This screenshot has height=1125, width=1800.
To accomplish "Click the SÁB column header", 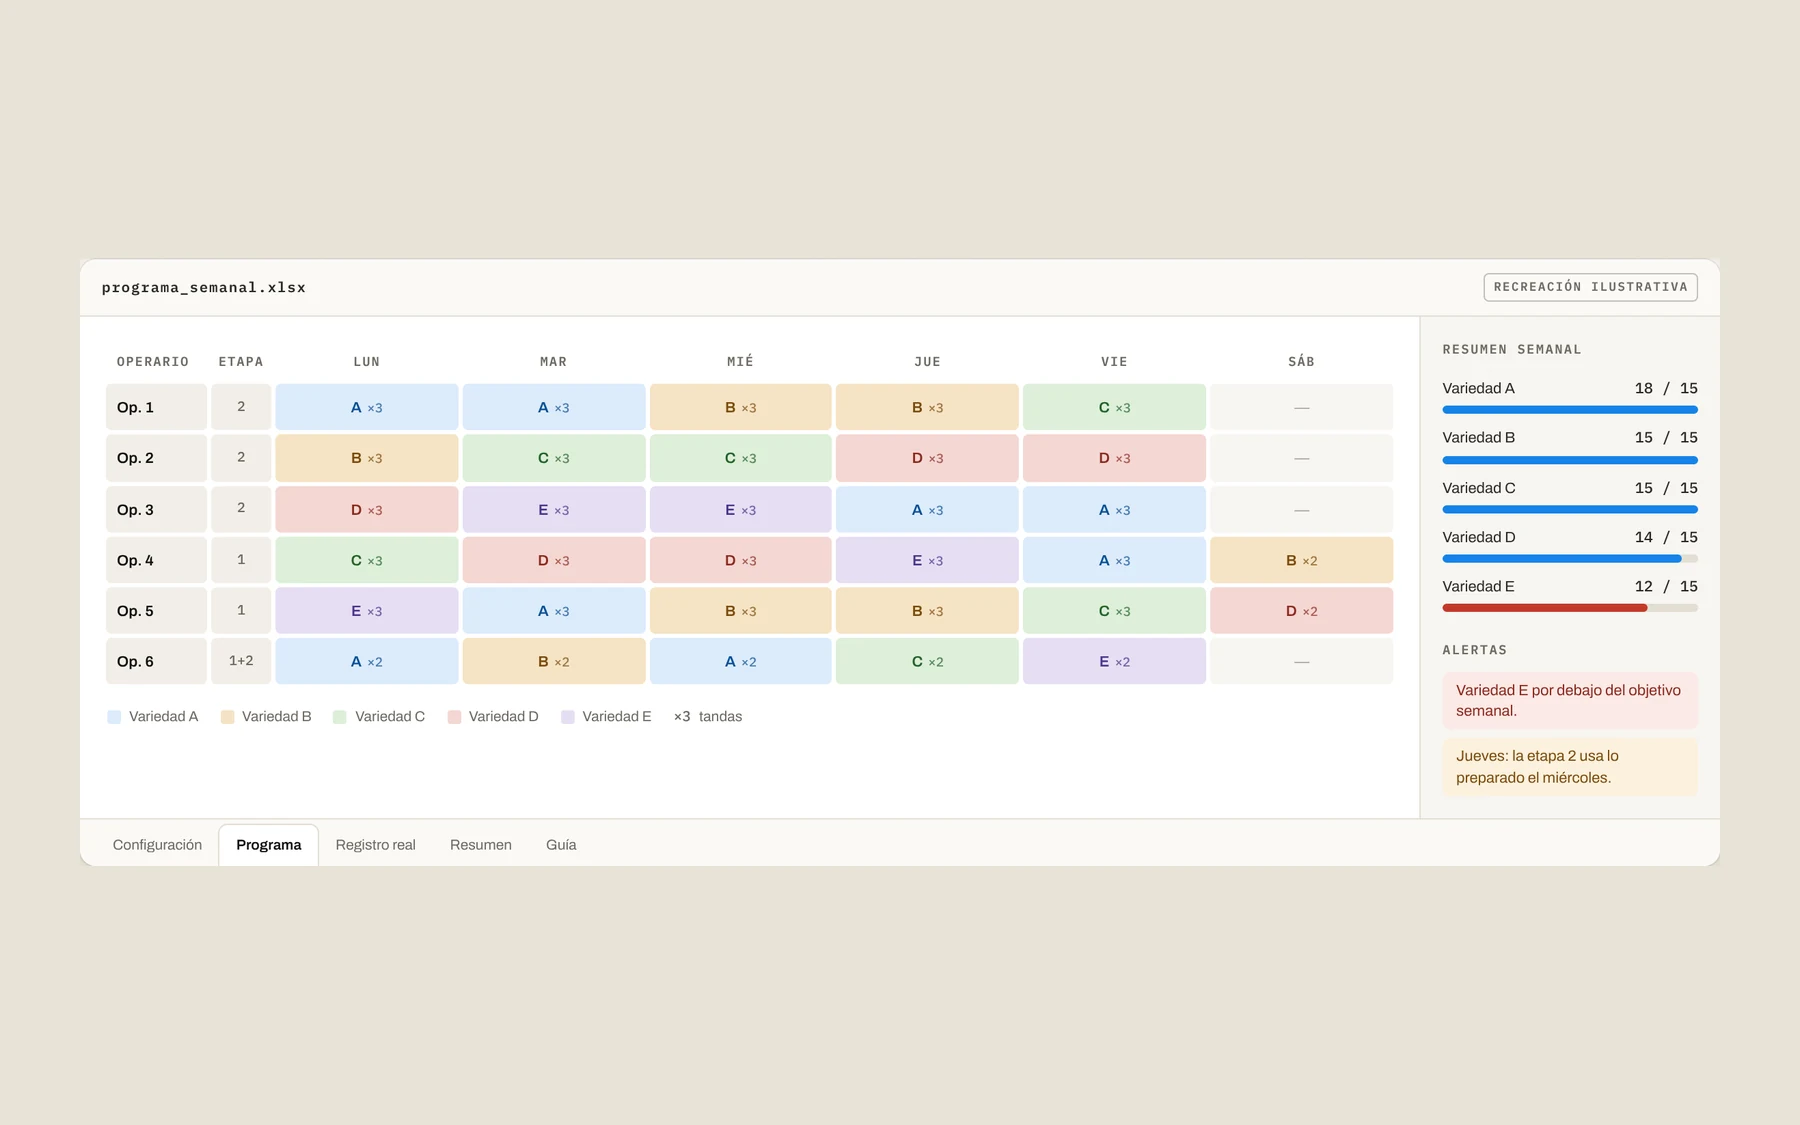I will click(x=1301, y=362).
